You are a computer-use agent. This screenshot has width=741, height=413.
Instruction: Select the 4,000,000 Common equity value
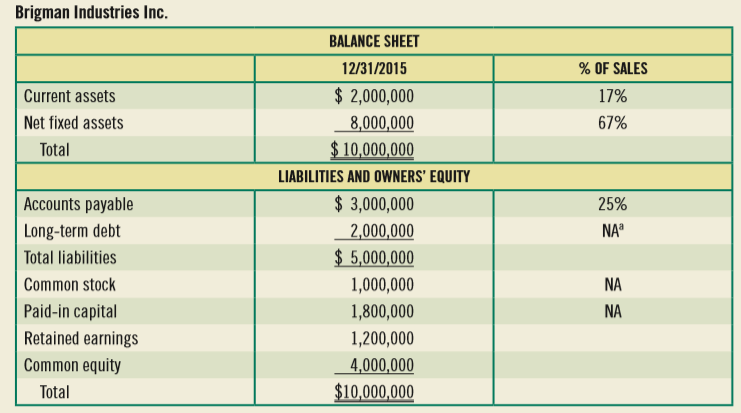point(379,365)
